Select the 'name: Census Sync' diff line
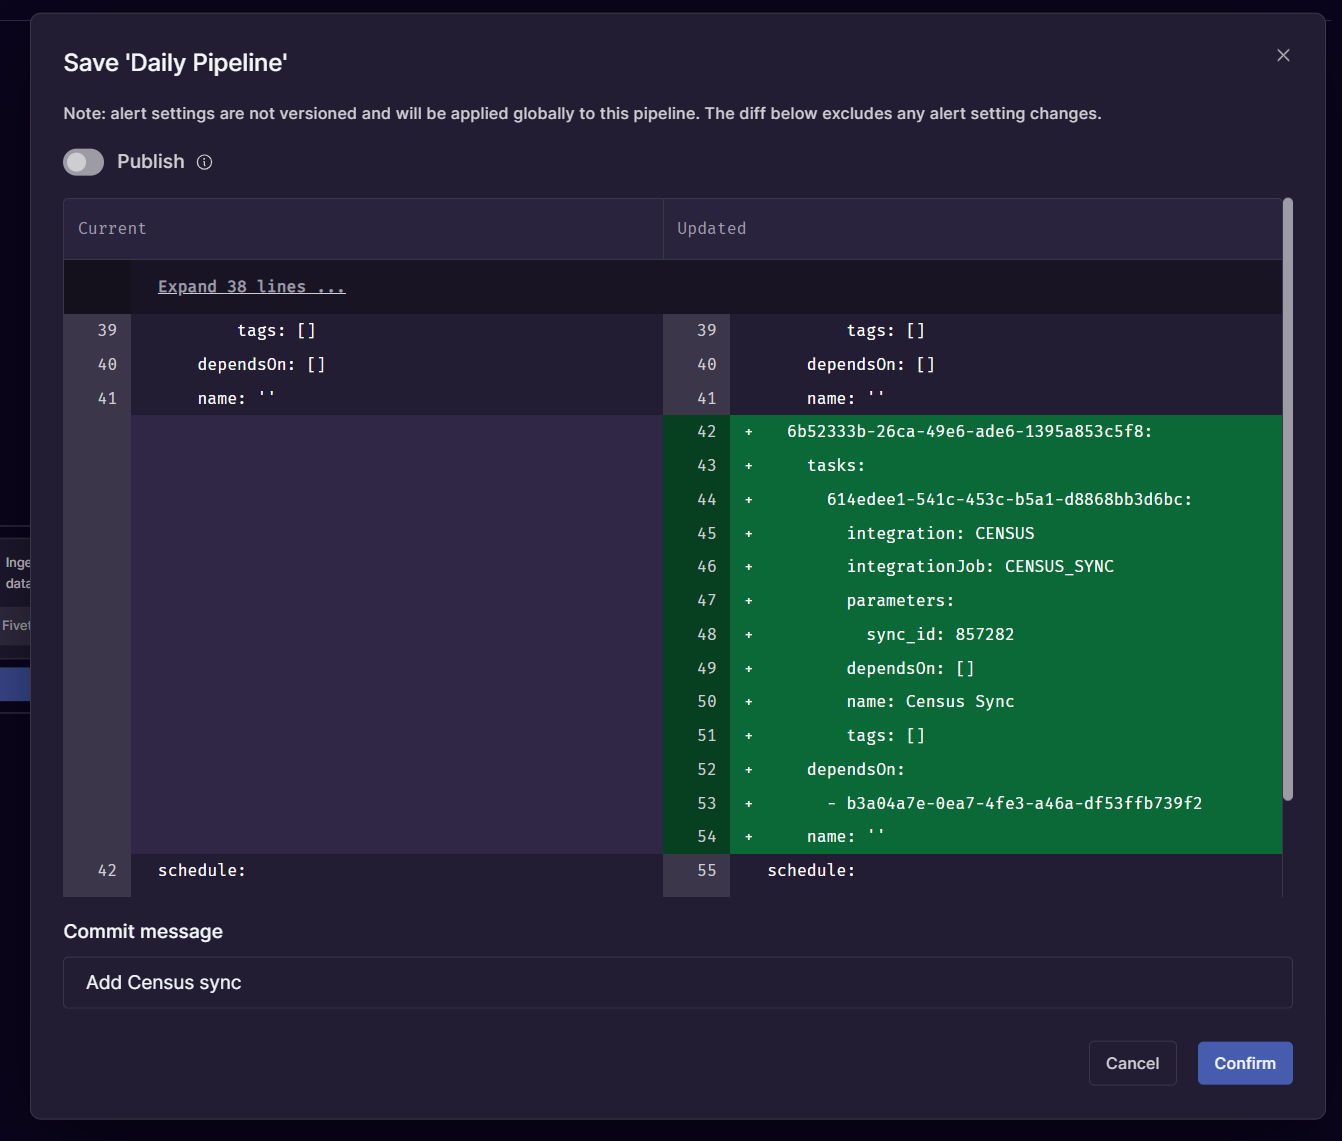 click(930, 701)
